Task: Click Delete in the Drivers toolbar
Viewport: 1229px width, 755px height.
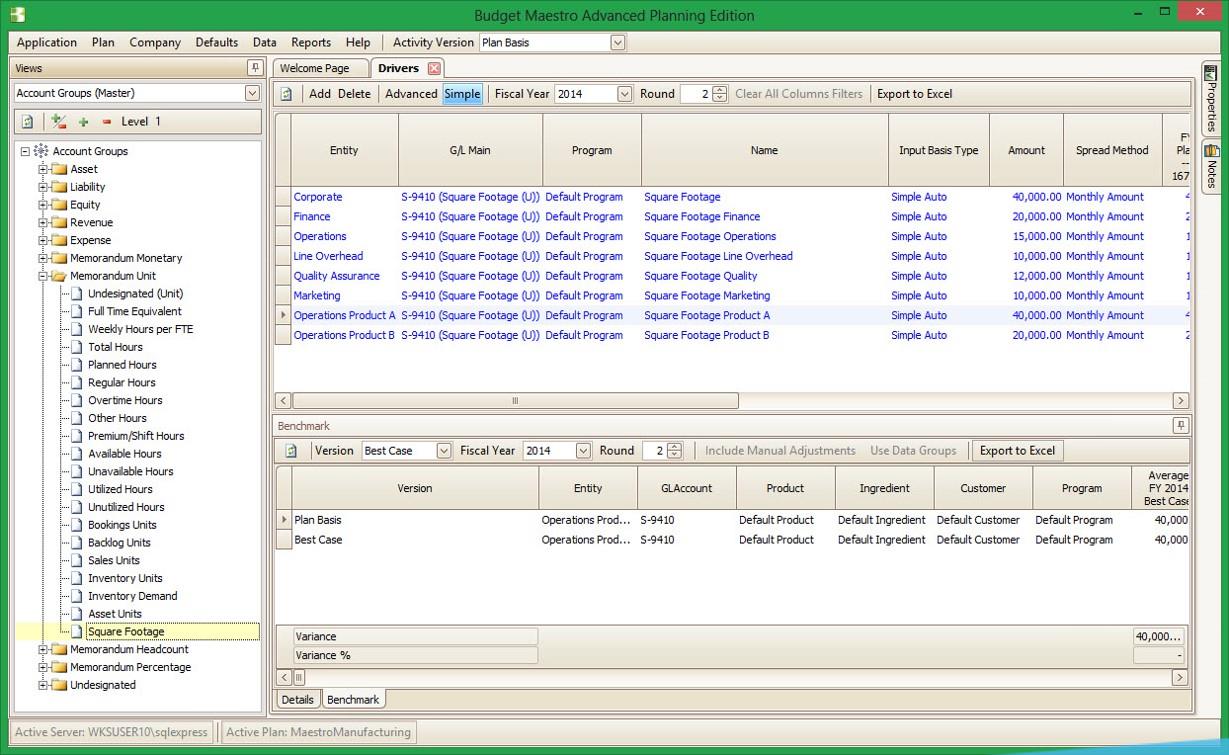Action: tap(354, 94)
